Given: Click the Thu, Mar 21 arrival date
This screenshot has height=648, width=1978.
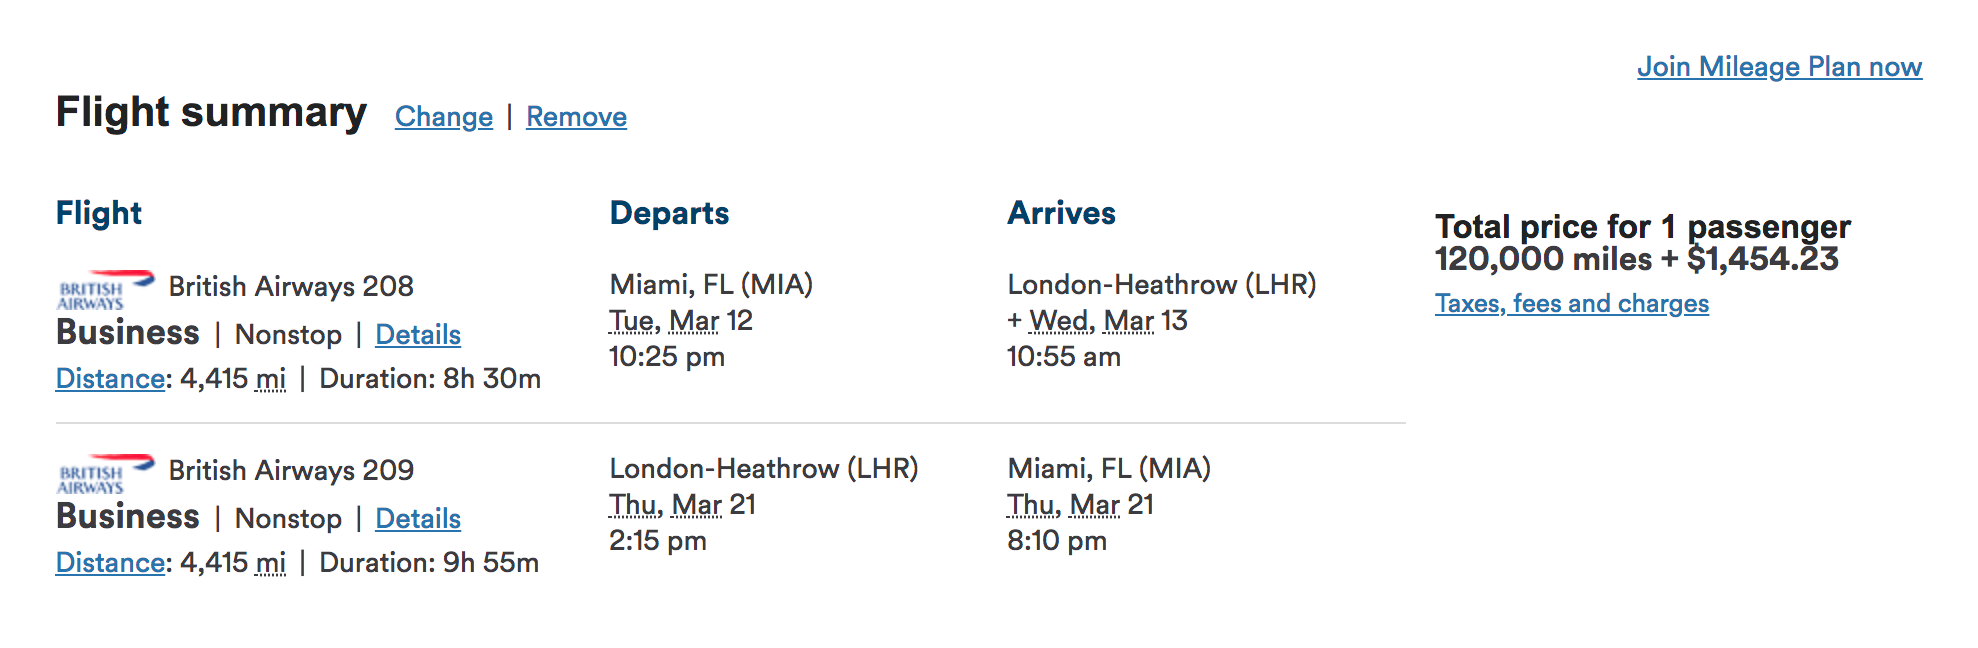Looking at the screenshot, I should (1080, 505).
